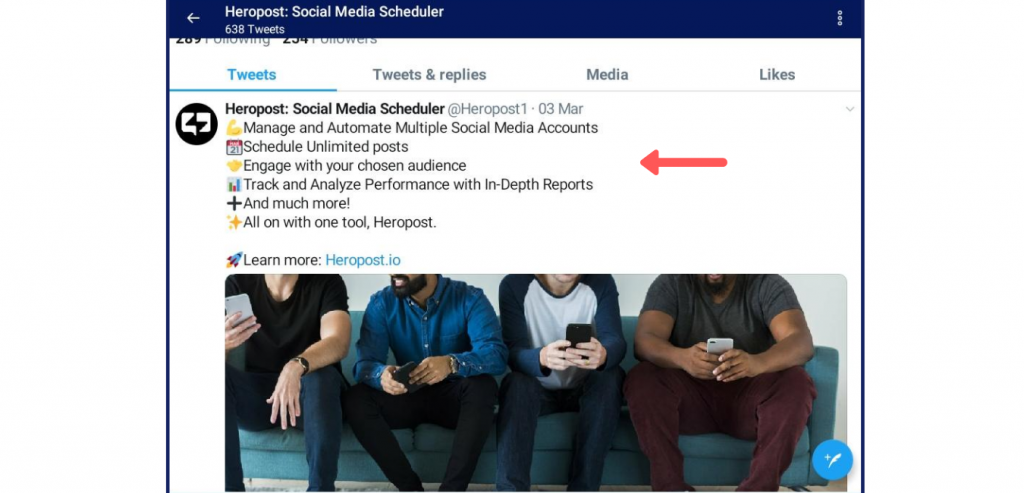The image size is (1024, 493).
Task: Open the tweet image of people on a couch
Action: click(x=536, y=382)
